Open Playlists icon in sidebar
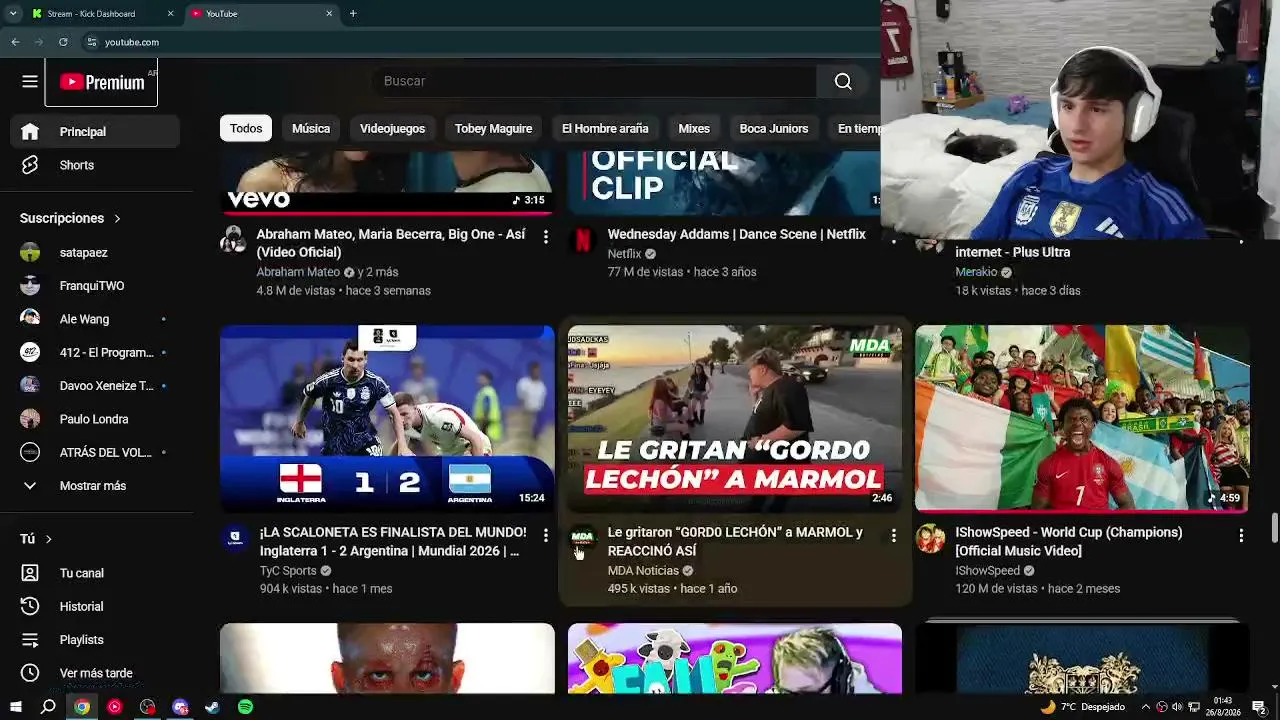Viewport: 1280px width, 720px height. pos(30,640)
